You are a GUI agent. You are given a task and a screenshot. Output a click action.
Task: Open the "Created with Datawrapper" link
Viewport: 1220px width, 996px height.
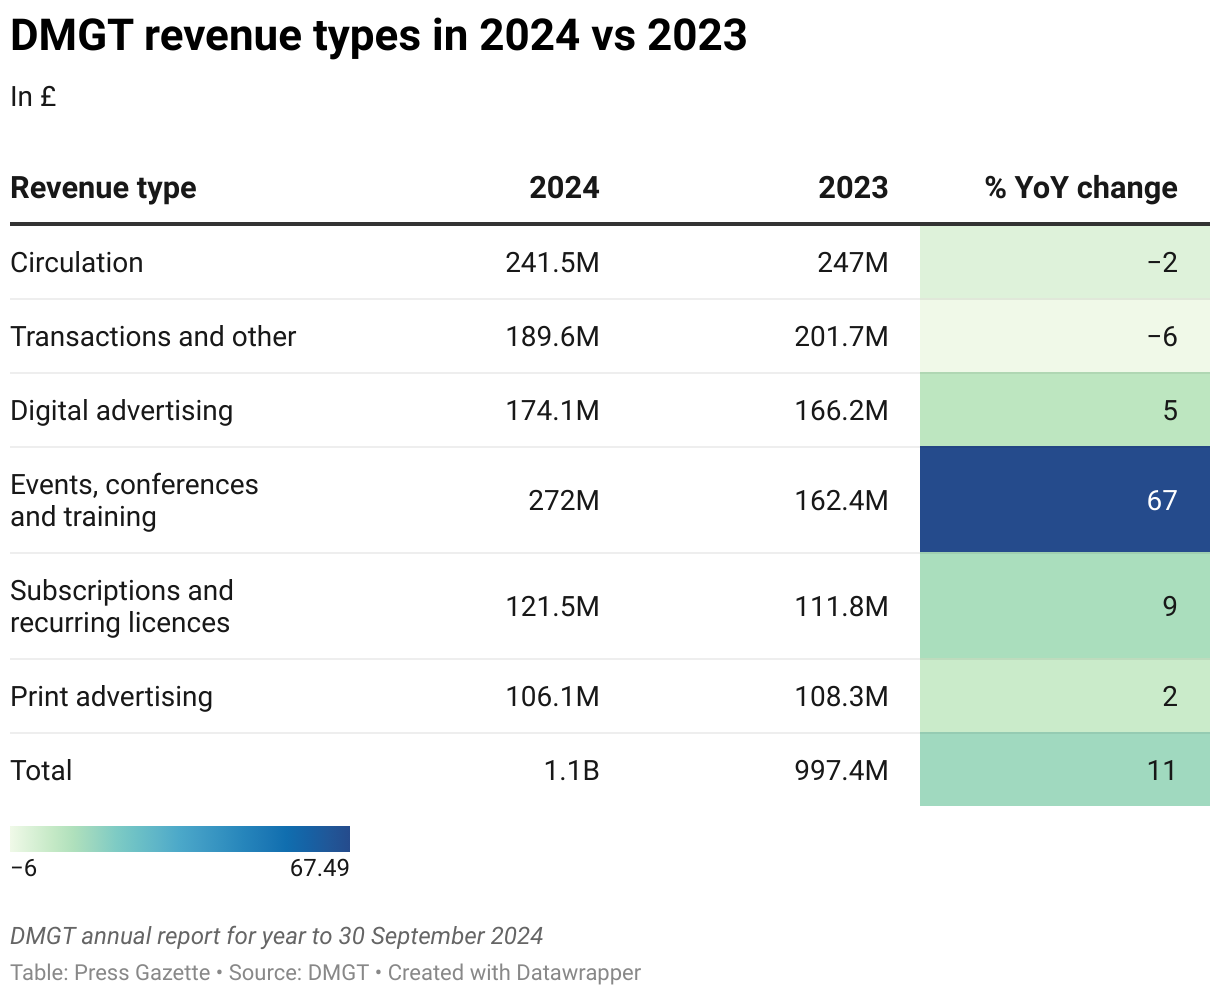click(514, 972)
